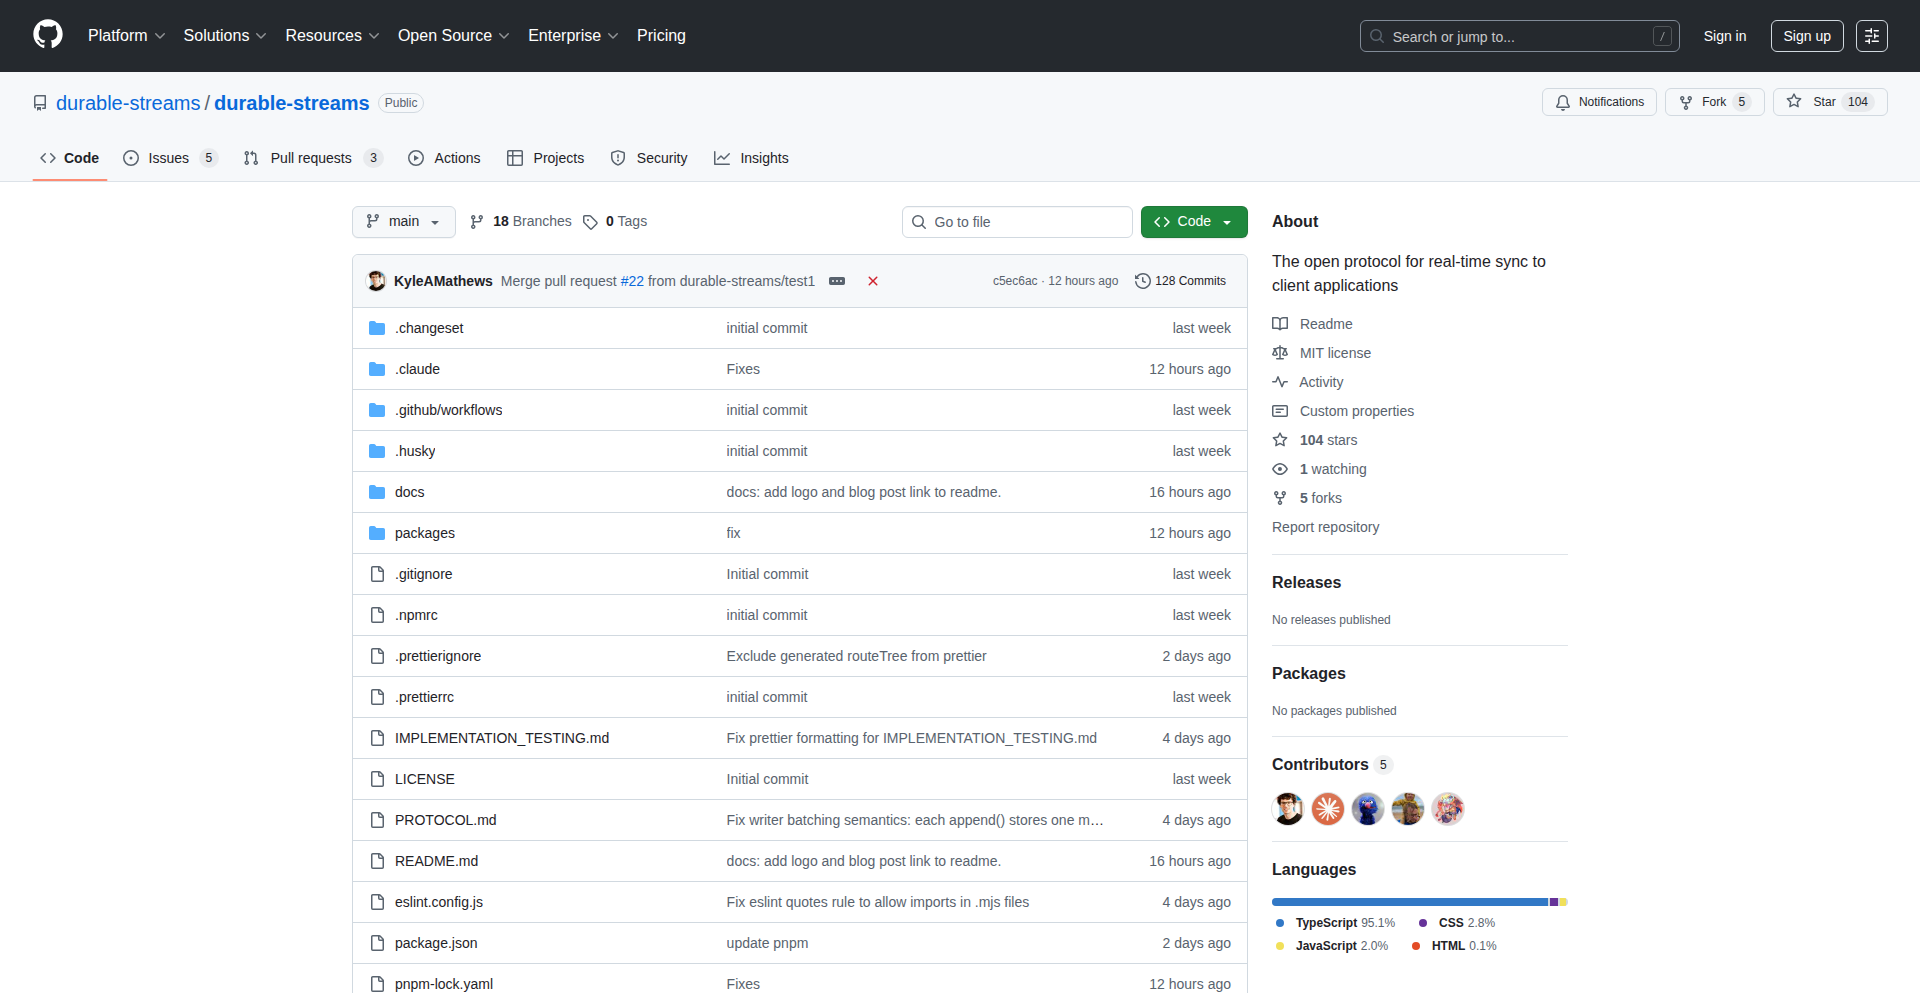Star the repository with Star button
Viewport: 1920px width, 993px height.
pyautogui.click(x=1830, y=102)
